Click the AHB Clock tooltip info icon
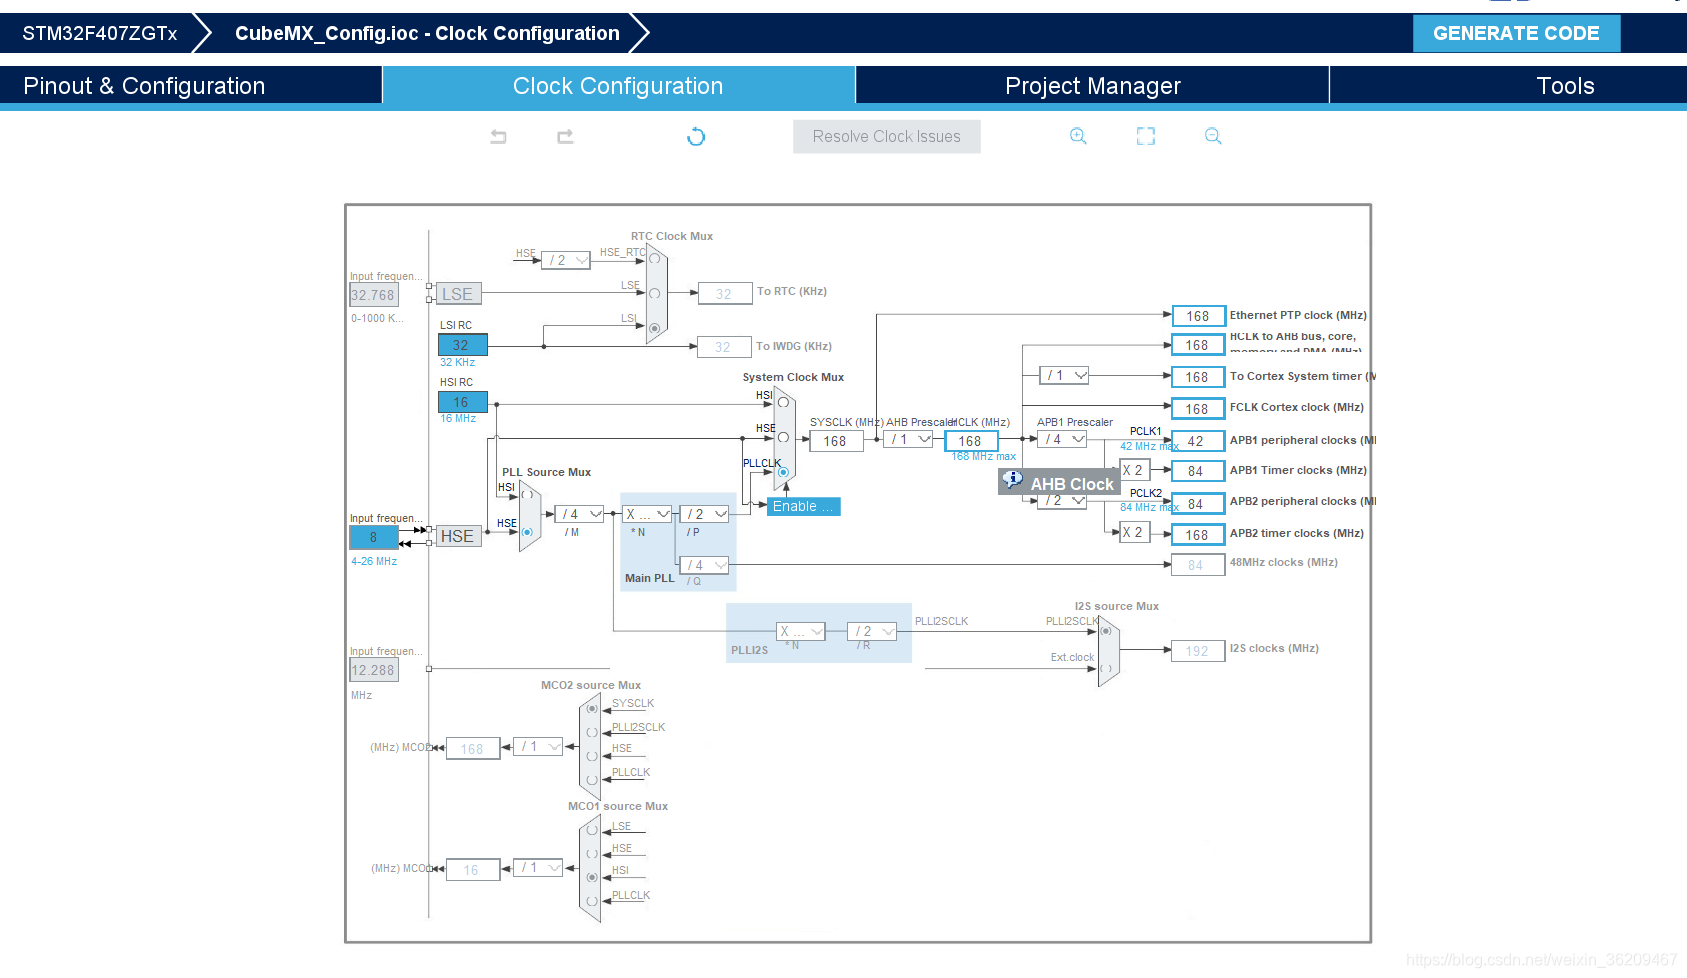 click(1012, 480)
